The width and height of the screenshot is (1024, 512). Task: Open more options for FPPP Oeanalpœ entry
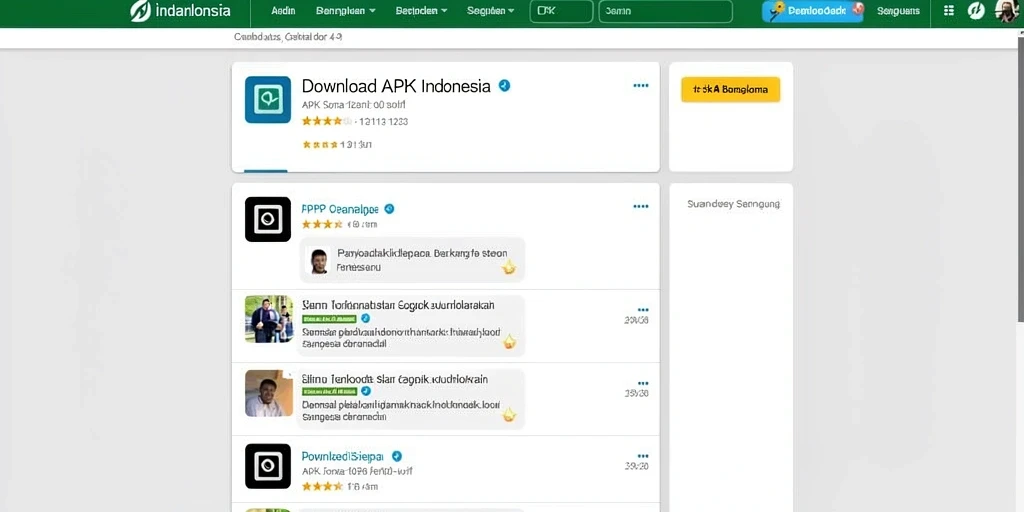pos(641,206)
